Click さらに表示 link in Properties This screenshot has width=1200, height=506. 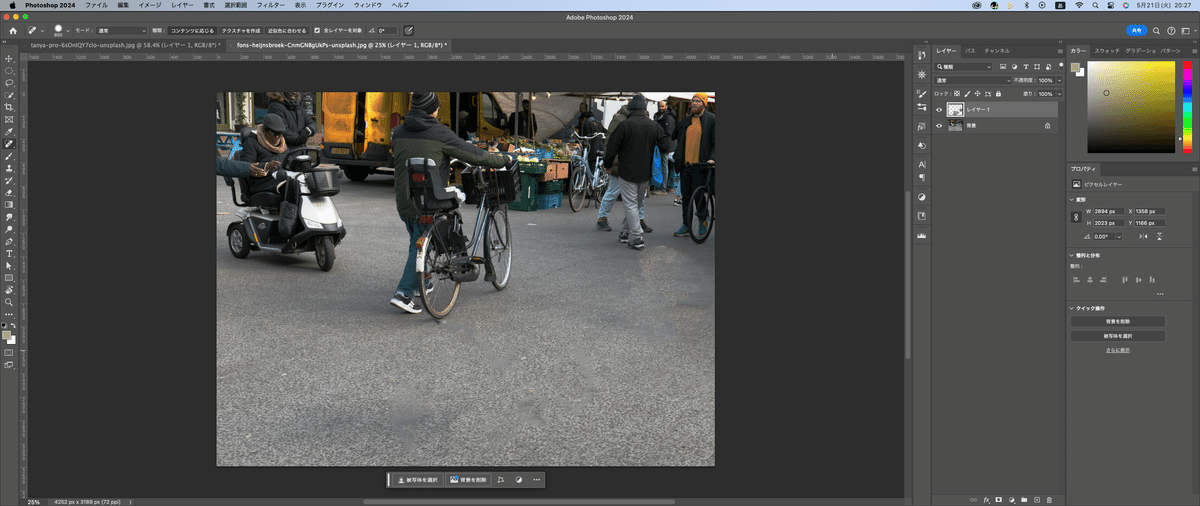point(1118,350)
